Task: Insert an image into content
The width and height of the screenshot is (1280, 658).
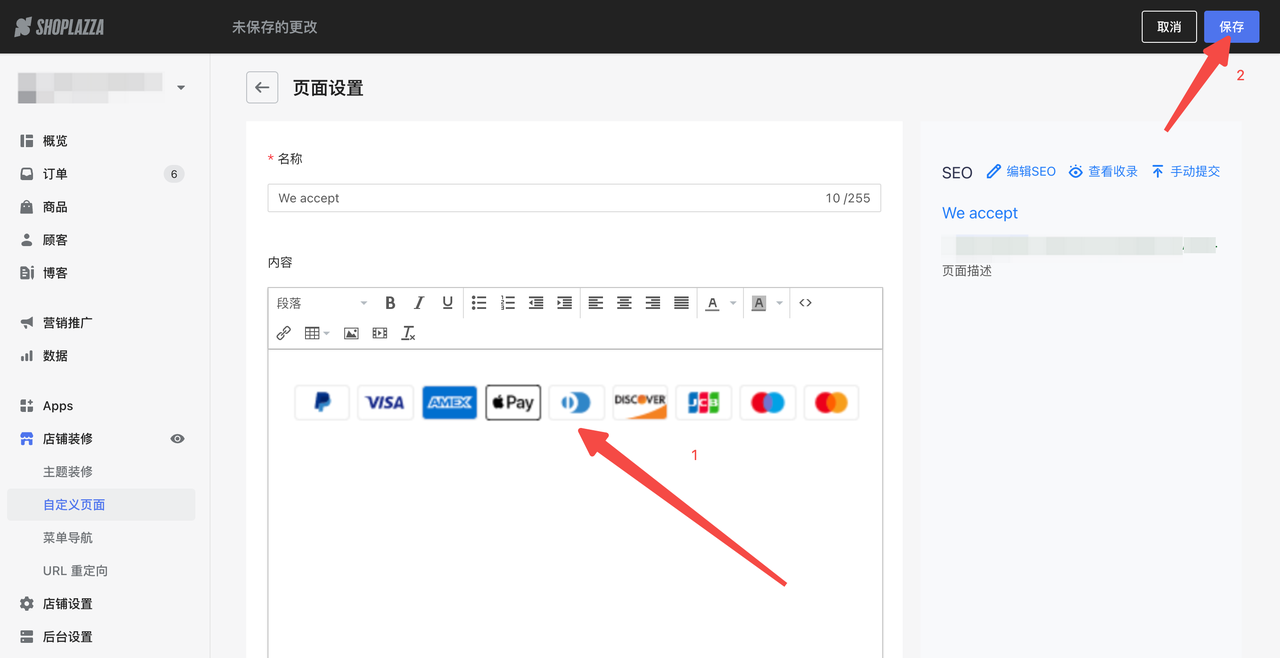Action: [x=351, y=333]
